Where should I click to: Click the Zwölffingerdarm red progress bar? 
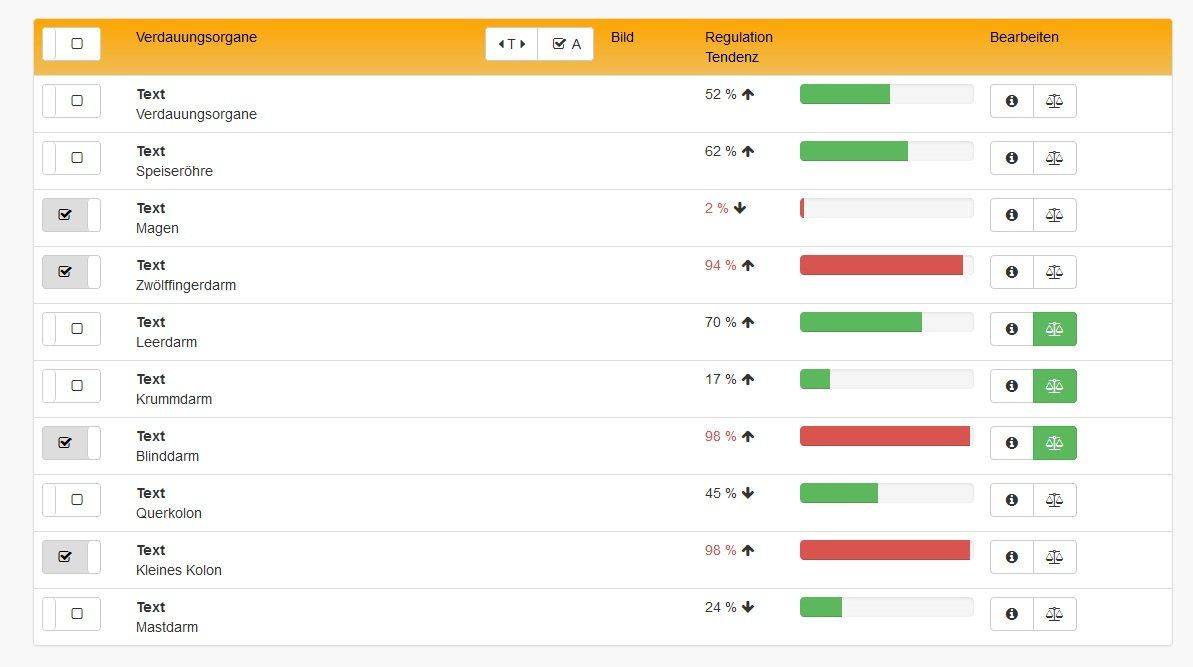(x=881, y=265)
